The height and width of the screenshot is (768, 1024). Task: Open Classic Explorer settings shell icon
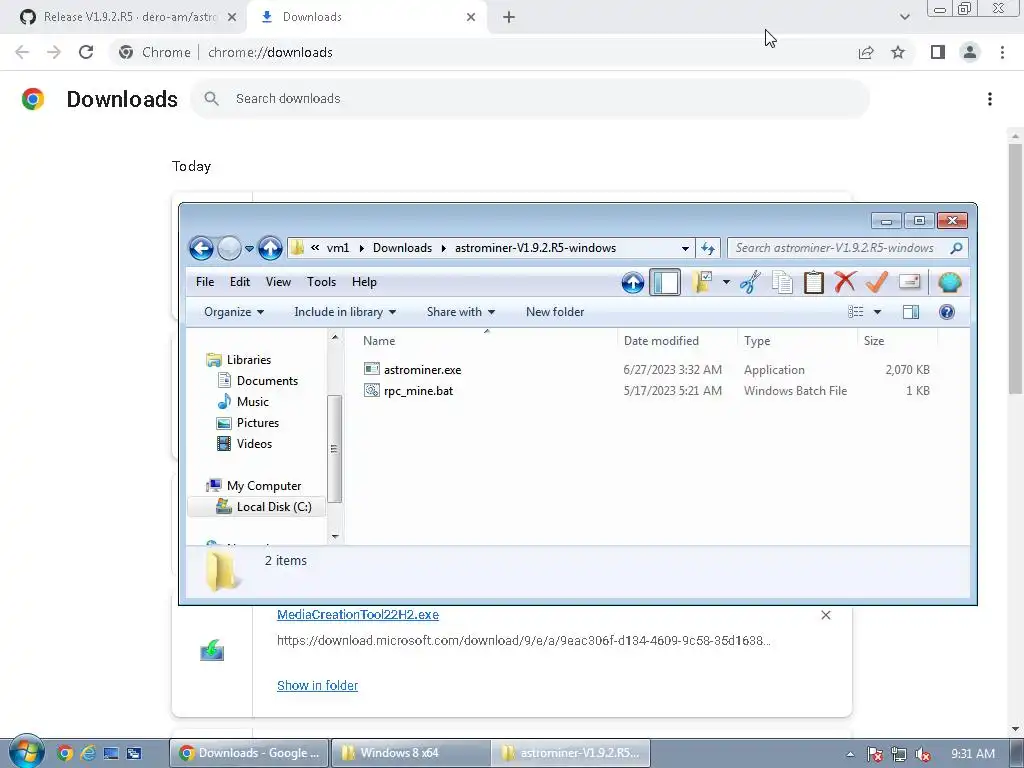click(950, 283)
